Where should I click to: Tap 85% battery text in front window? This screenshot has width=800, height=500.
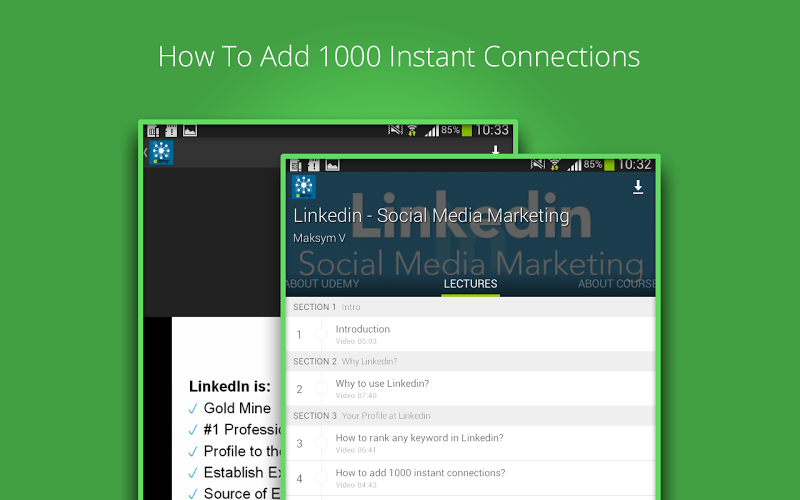pos(593,164)
